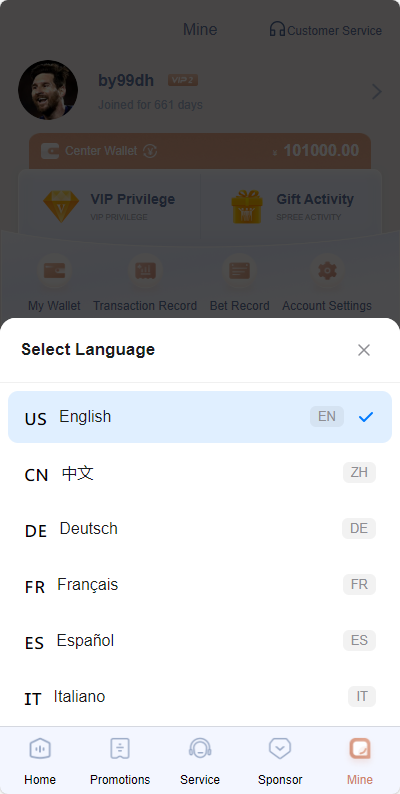Pick Français language option
This screenshot has width=400, height=794.
pyautogui.click(x=200, y=585)
